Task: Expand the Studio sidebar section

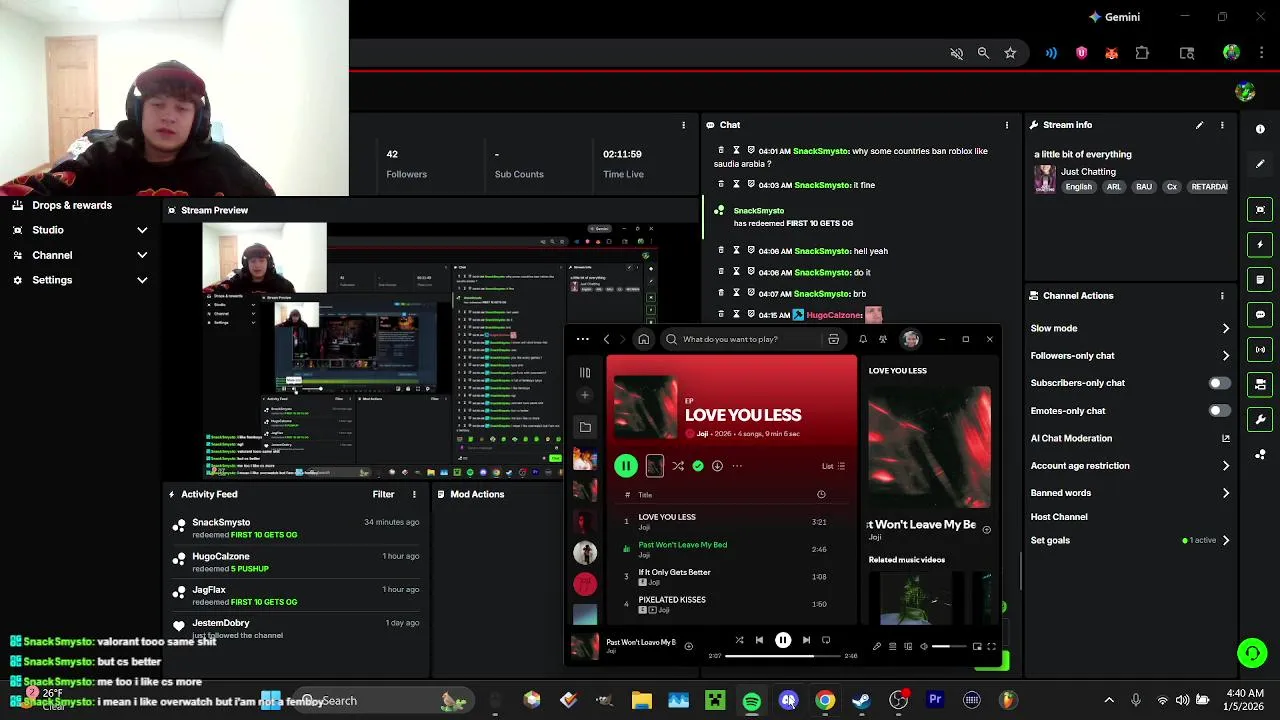Action: coord(80,230)
